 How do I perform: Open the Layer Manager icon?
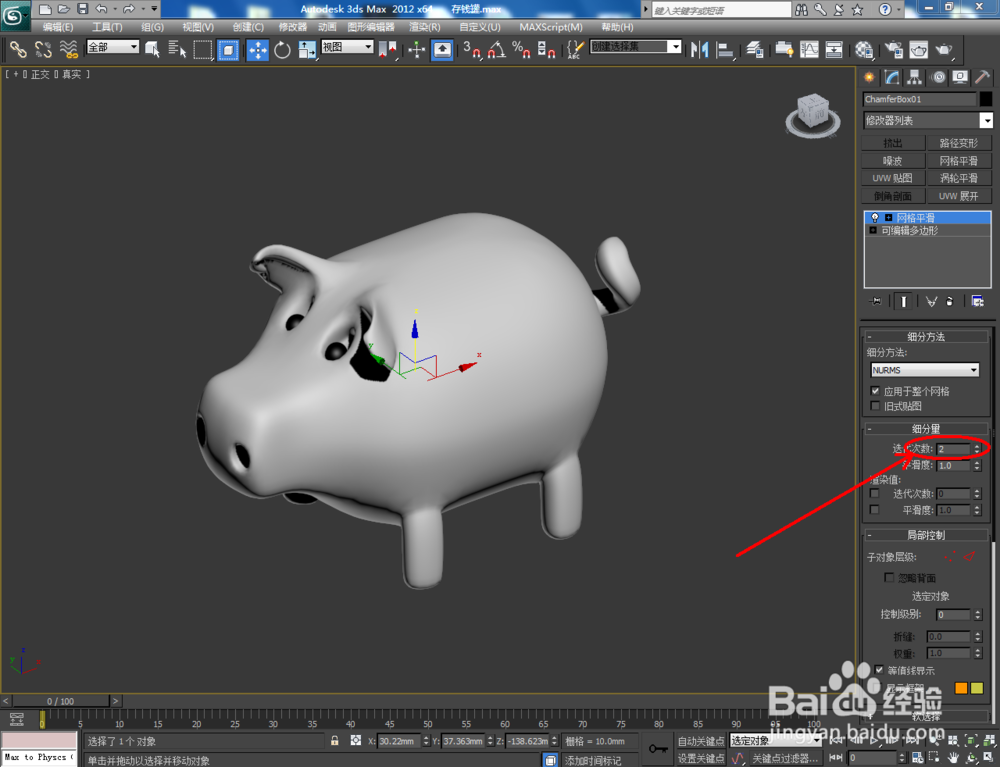click(754, 49)
